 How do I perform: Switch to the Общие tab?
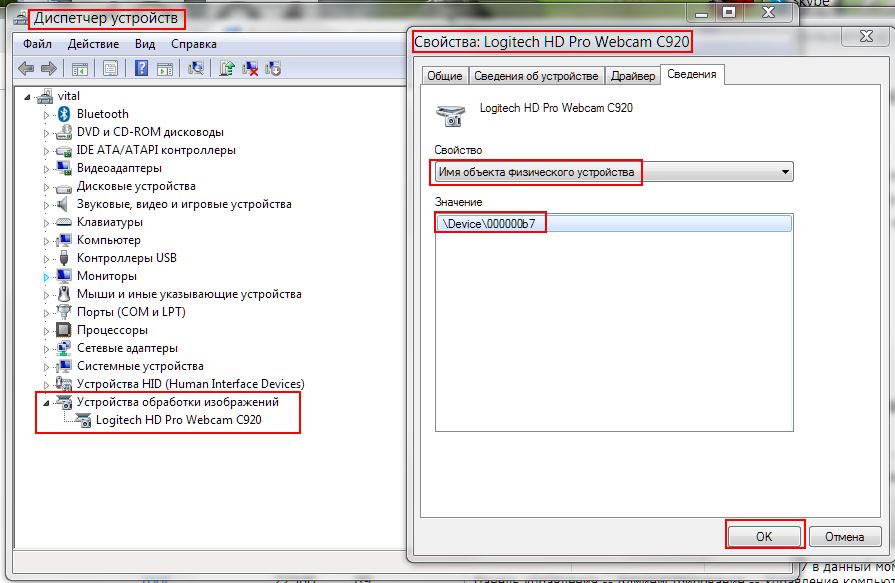pyautogui.click(x=445, y=76)
